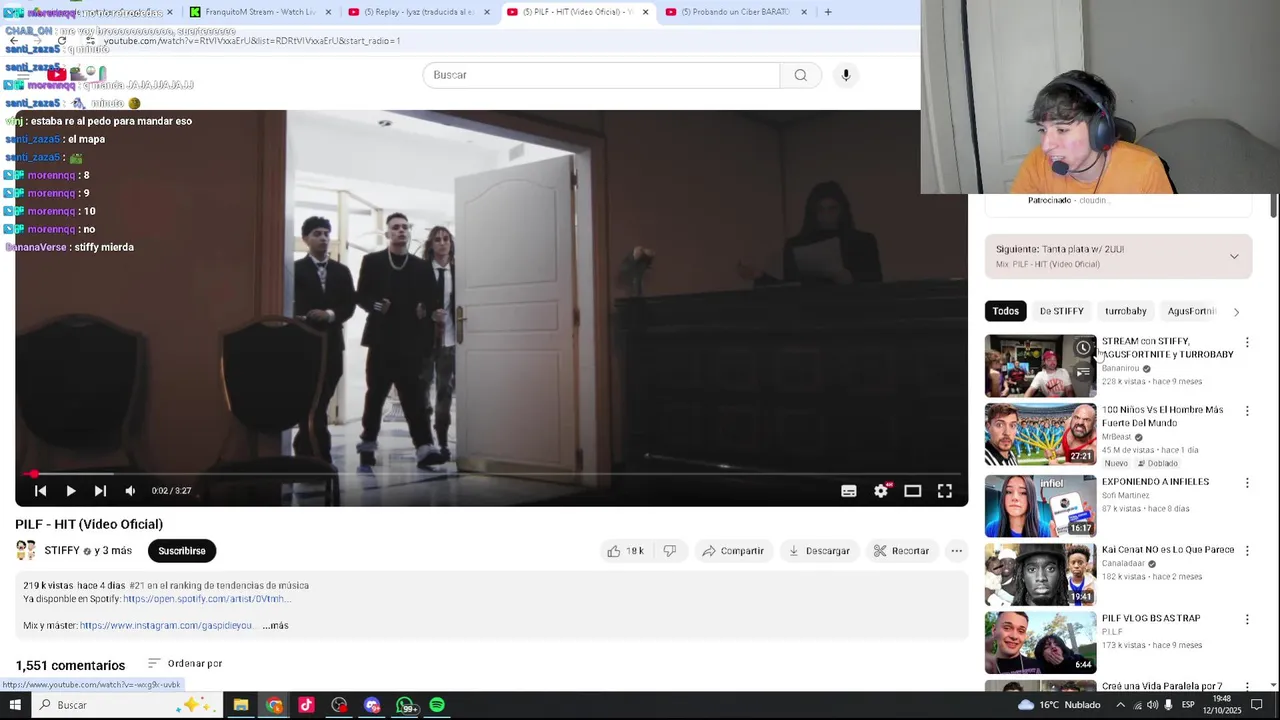Click the red video progress bar

pos(490,474)
